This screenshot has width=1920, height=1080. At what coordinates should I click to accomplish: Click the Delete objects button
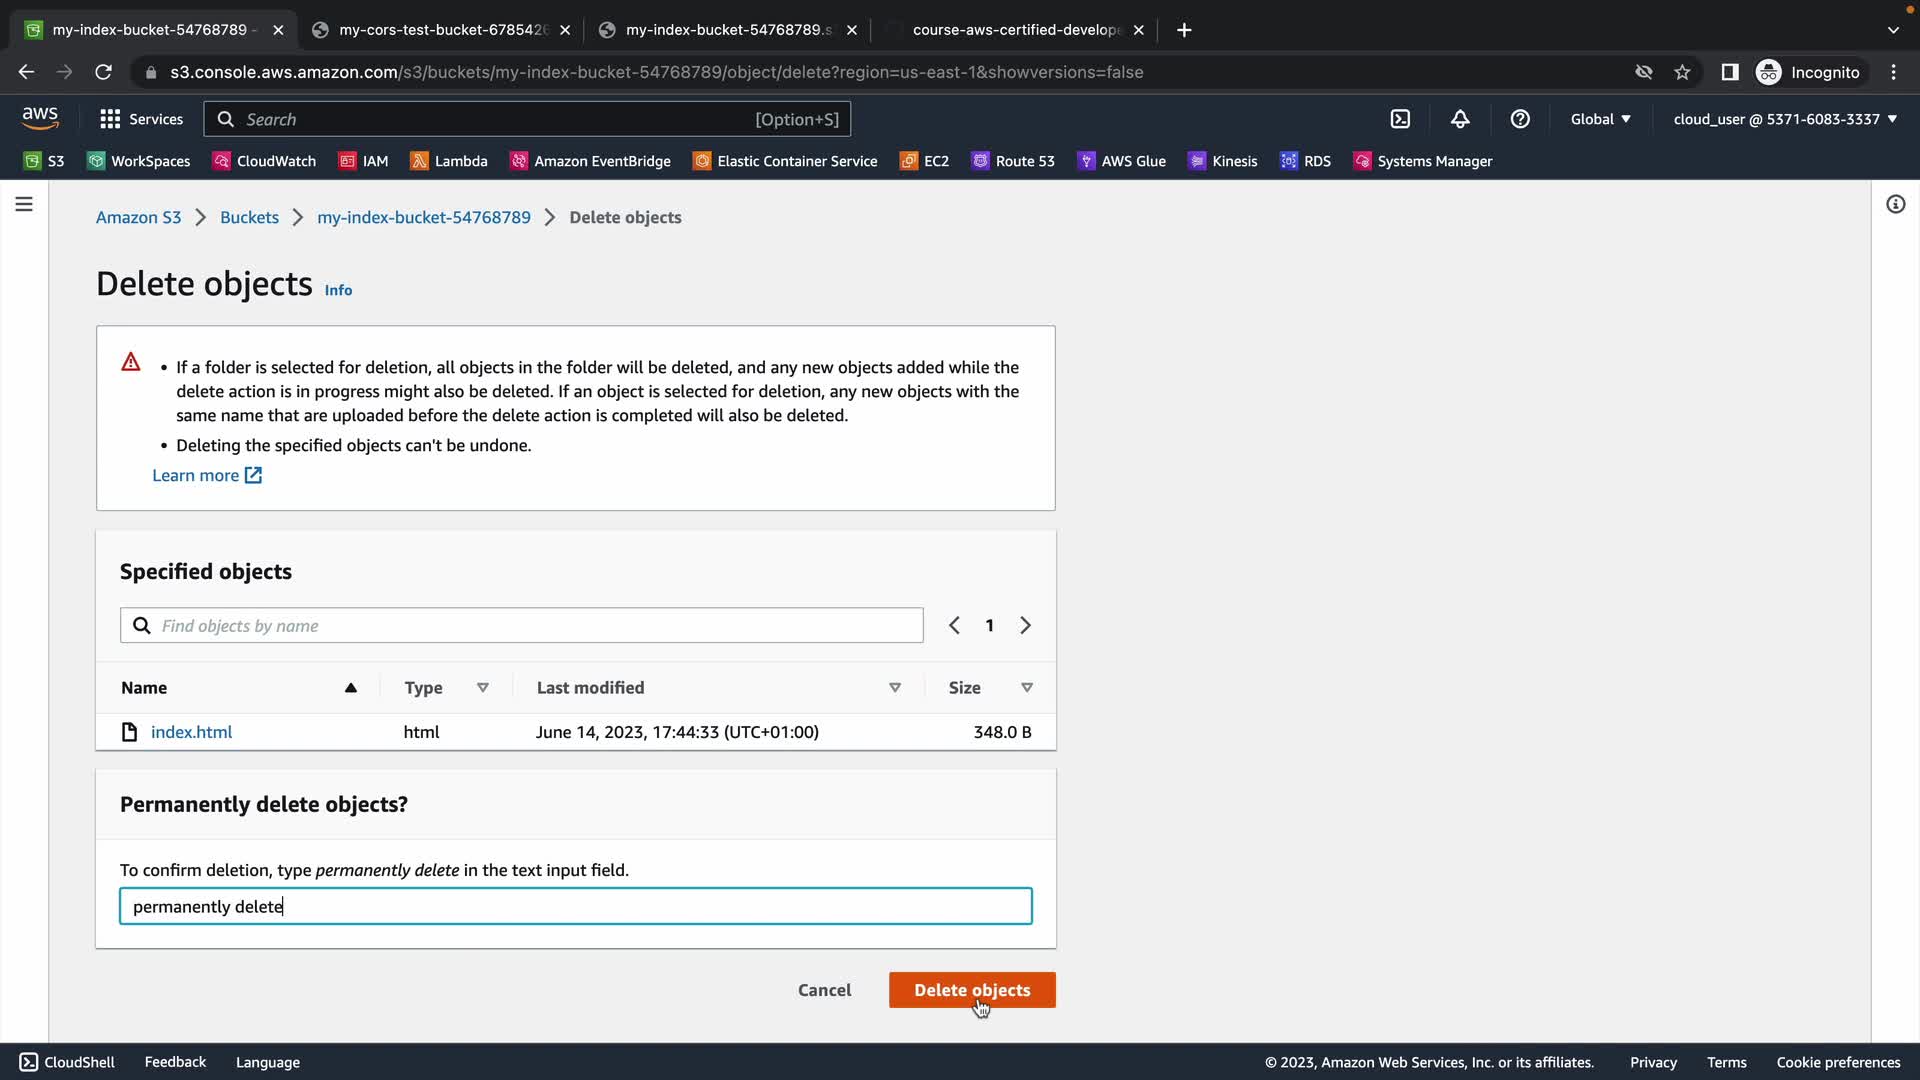click(x=971, y=990)
